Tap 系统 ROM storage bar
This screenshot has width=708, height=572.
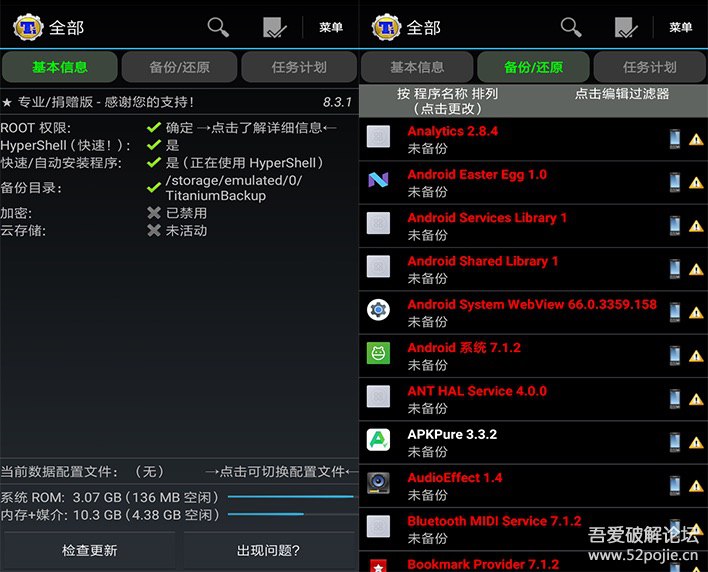tap(291, 497)
